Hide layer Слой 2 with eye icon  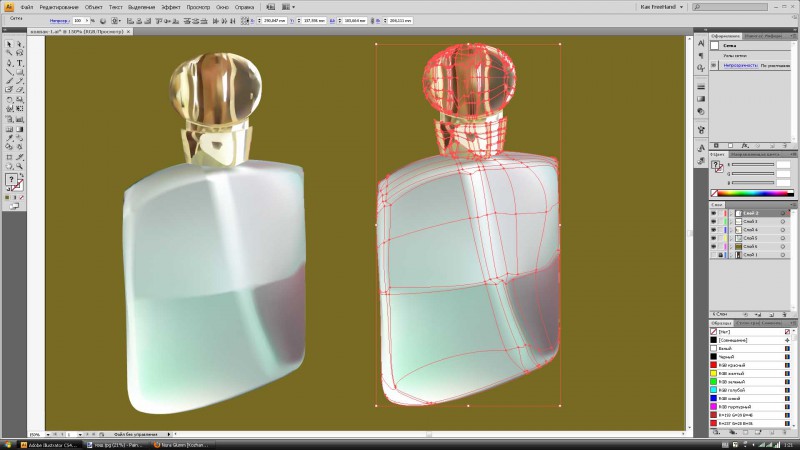point(713,213)
